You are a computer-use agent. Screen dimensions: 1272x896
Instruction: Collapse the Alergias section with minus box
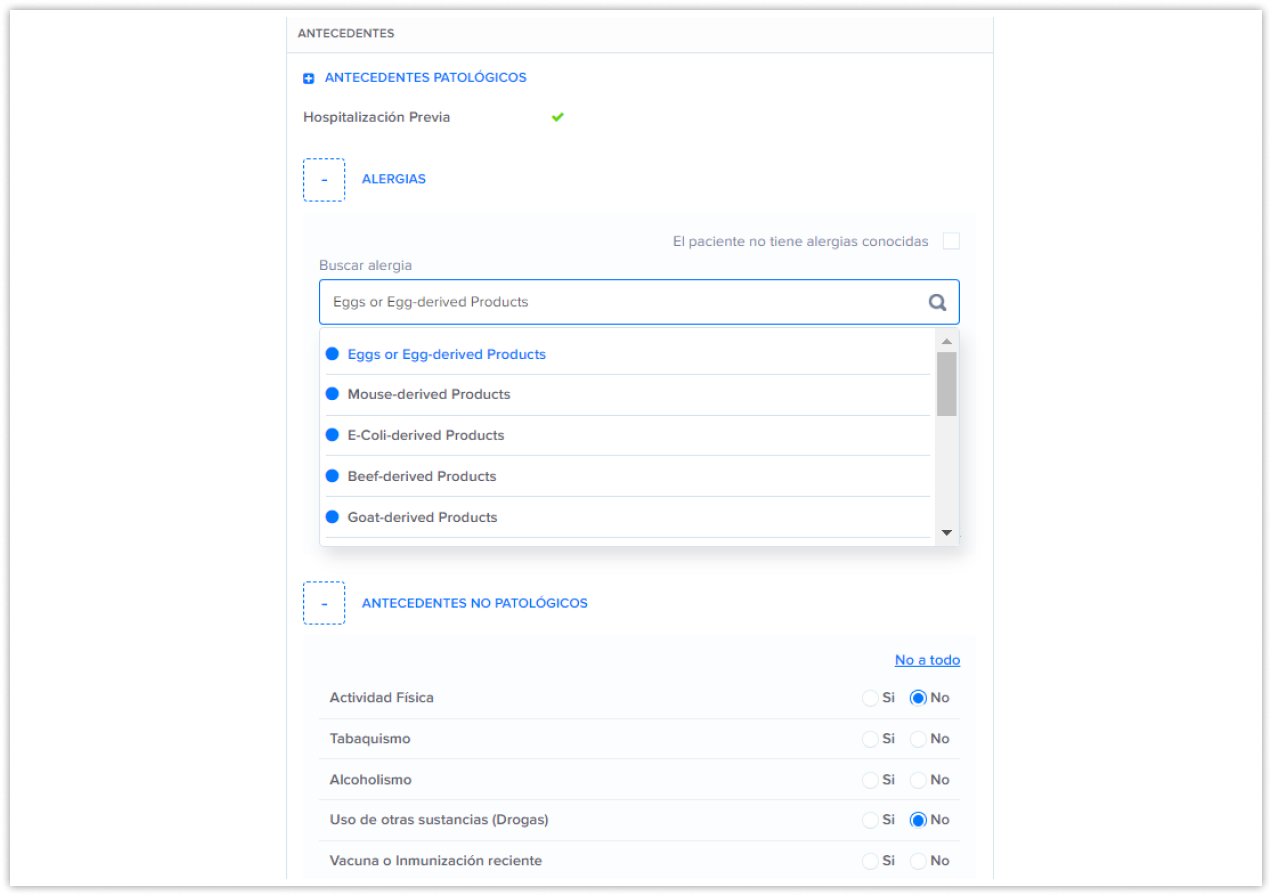324,180
